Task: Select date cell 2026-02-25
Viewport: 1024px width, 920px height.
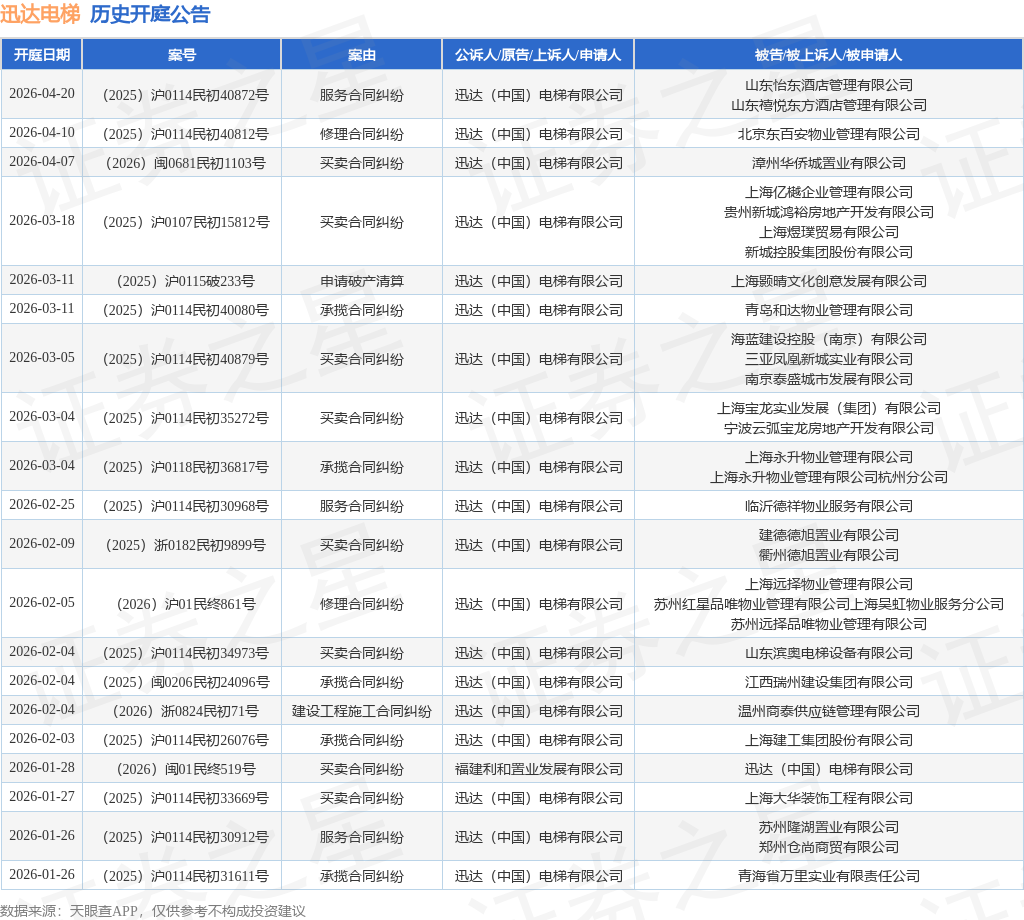Action: pyautogui.click(x=42, y=505)
